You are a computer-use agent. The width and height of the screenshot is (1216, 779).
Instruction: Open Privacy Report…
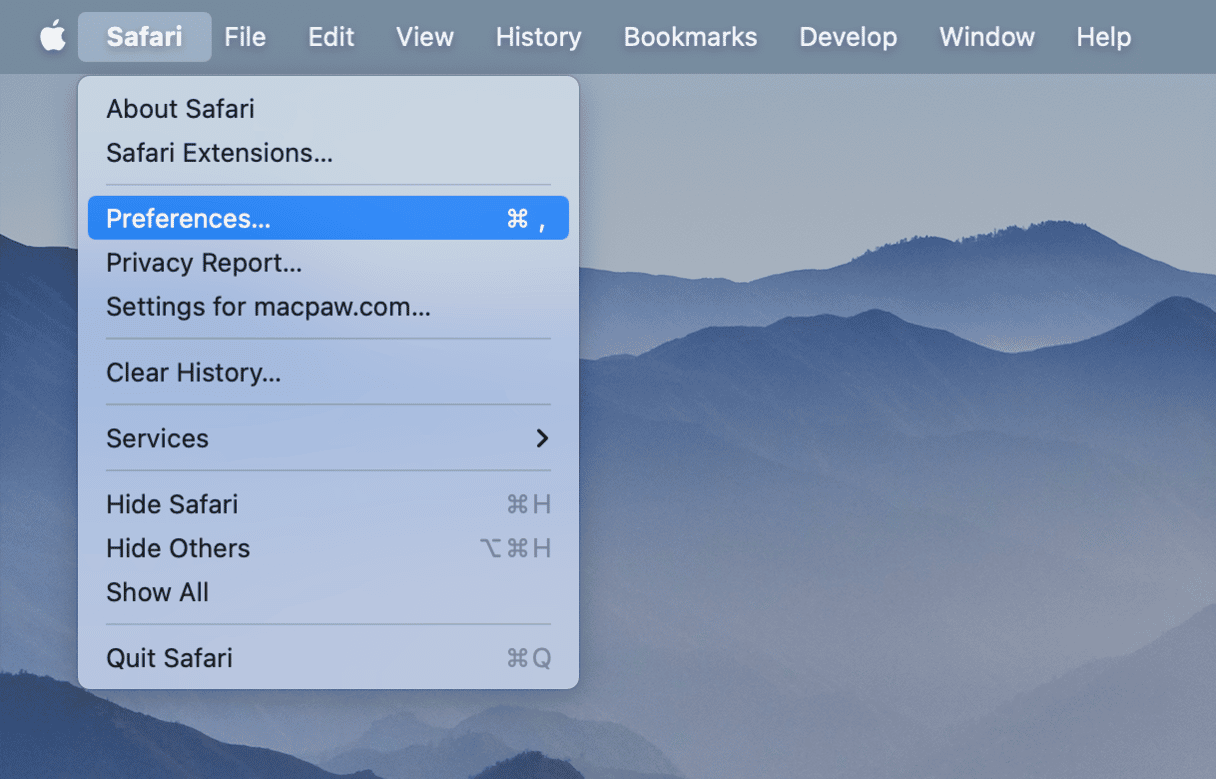click(x=204, y=263)
